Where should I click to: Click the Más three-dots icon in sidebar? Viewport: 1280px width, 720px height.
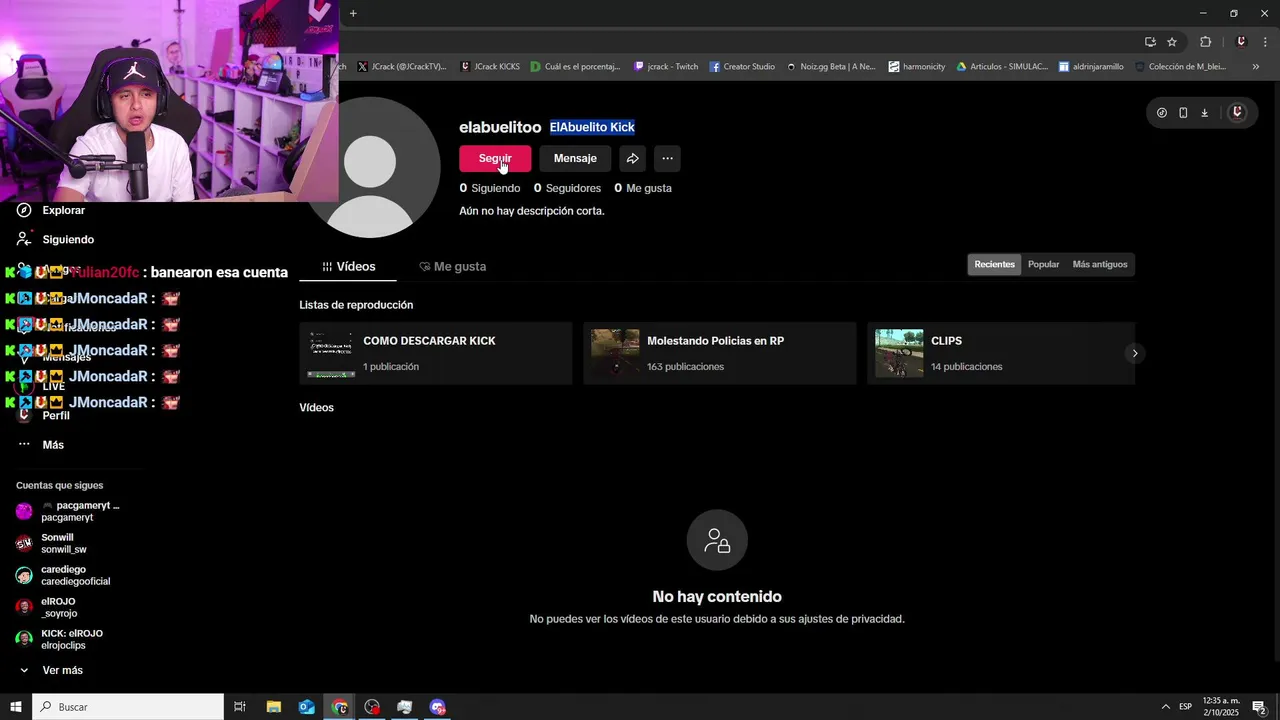[x=24, y=444]
